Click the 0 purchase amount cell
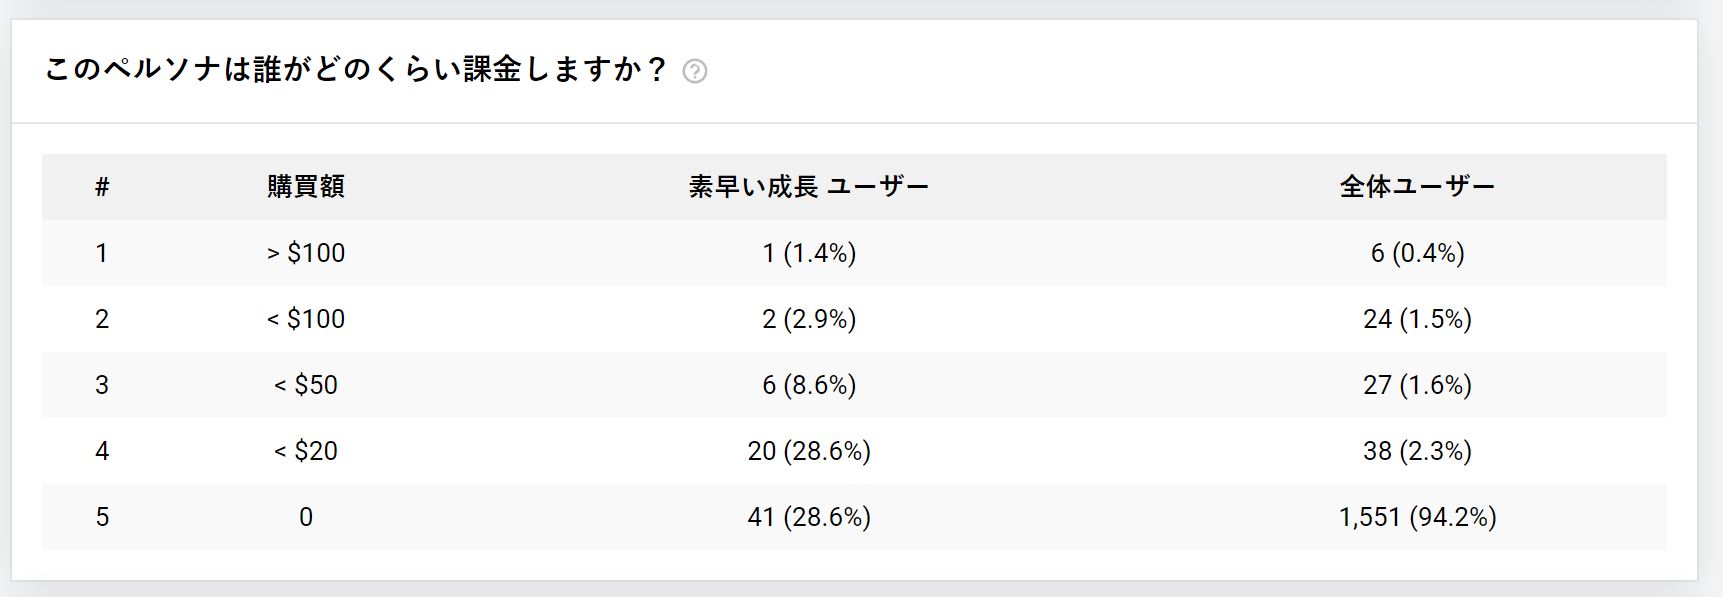Screen dimensions: 1723x597 pyautogui.click(x=306, y=517)
